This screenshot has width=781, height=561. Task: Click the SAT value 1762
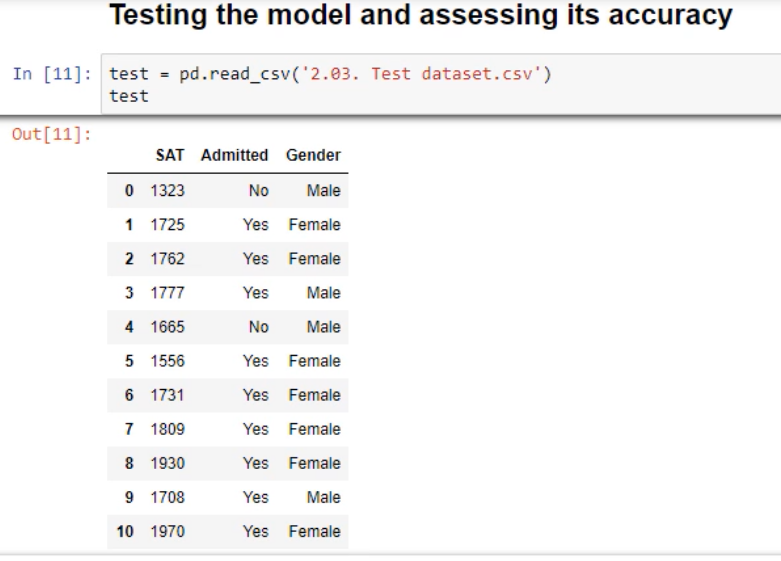point(167,260)
